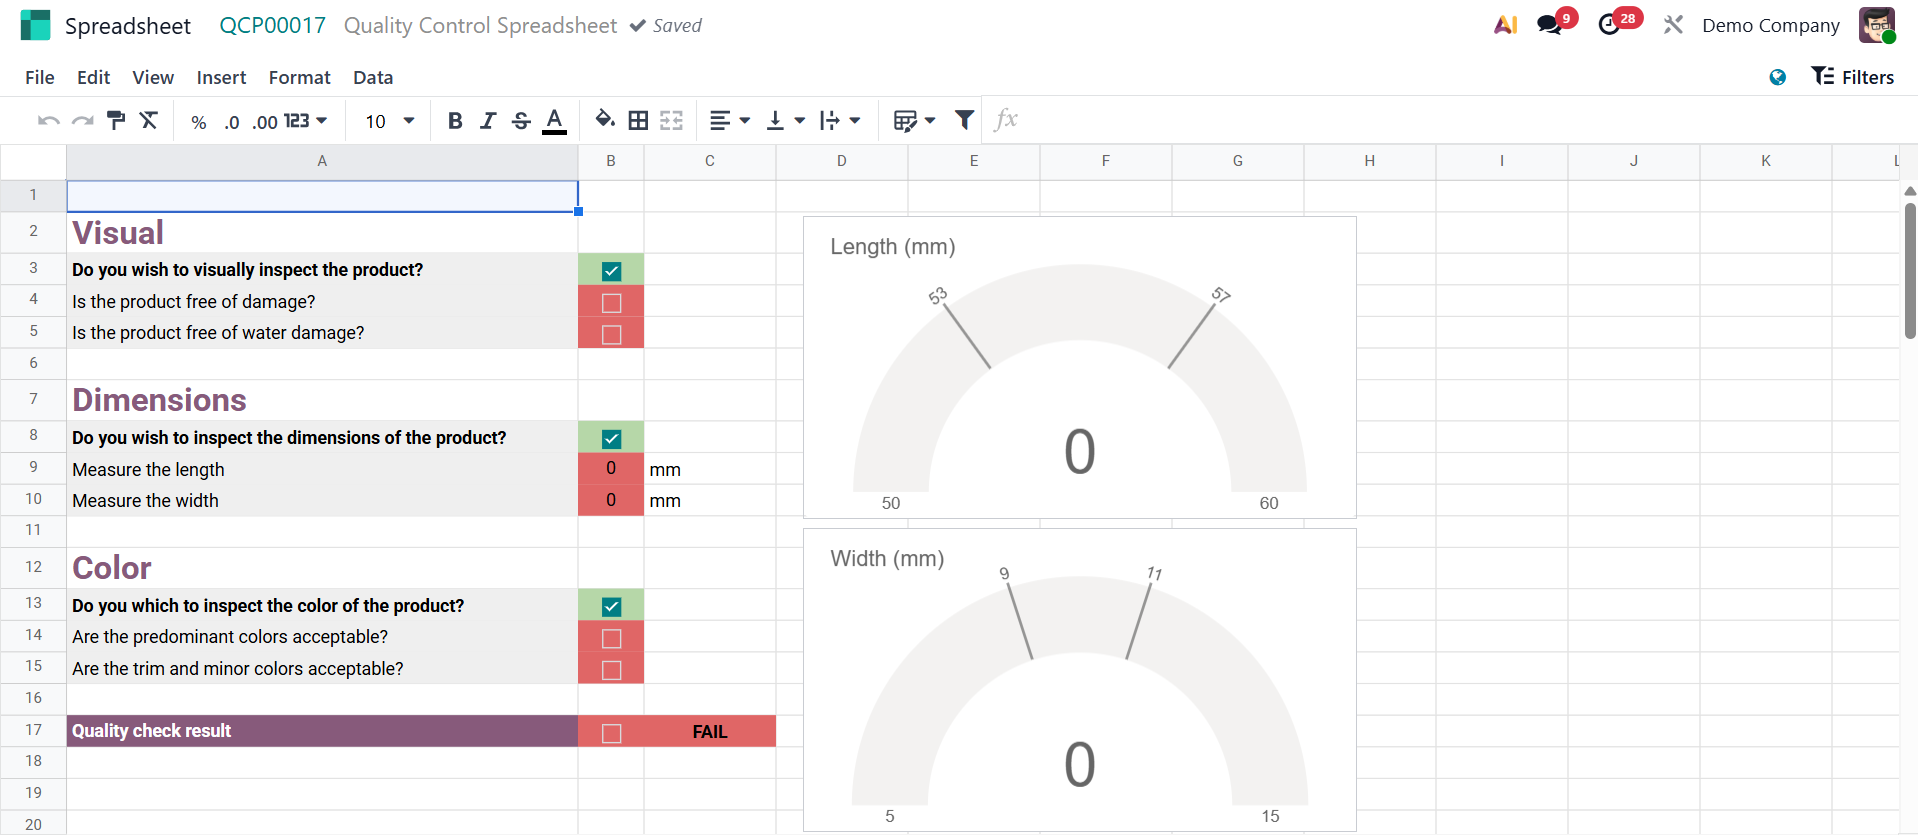
Task: Click the paint format icon
Action: pos(116,121)
